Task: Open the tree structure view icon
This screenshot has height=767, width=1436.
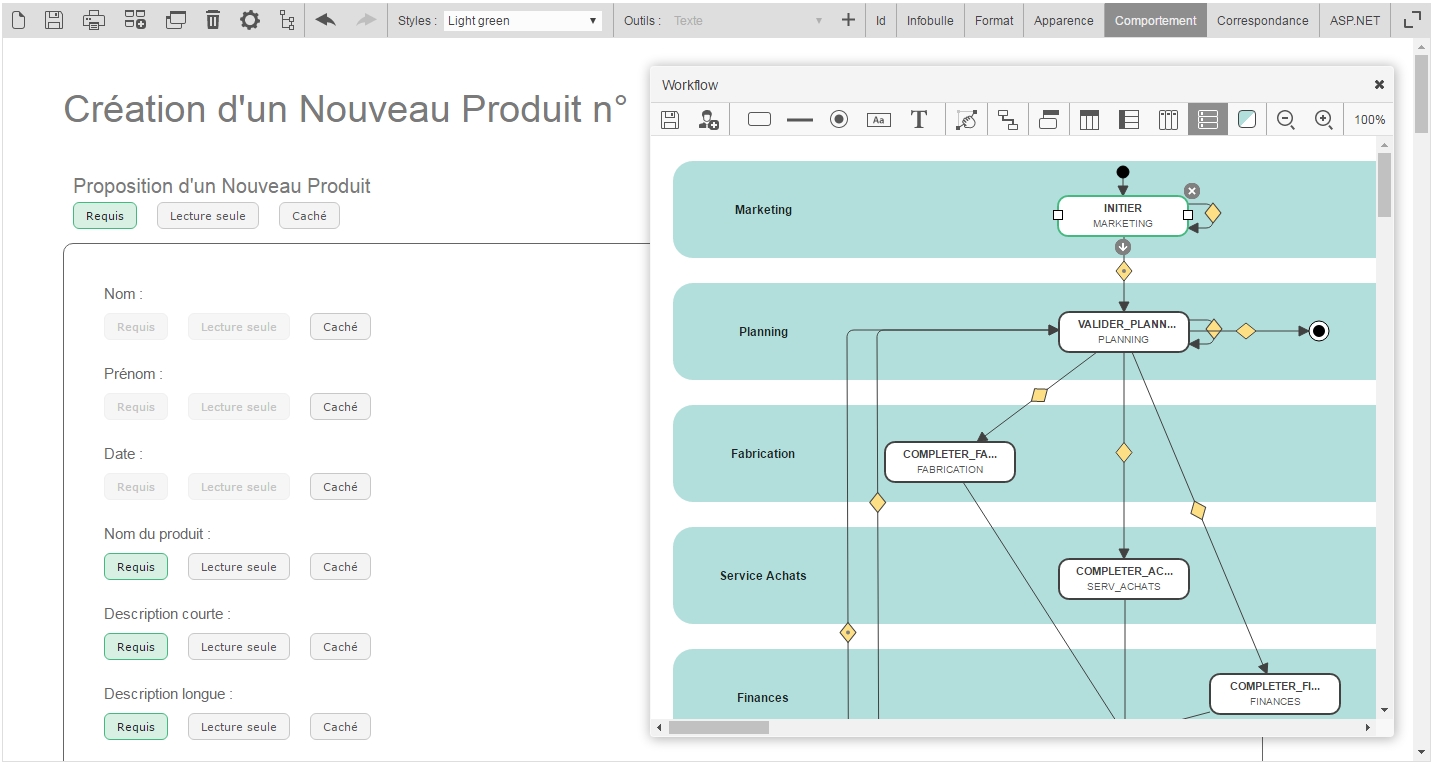Action: pyautogui.click(x=287, y=20)
